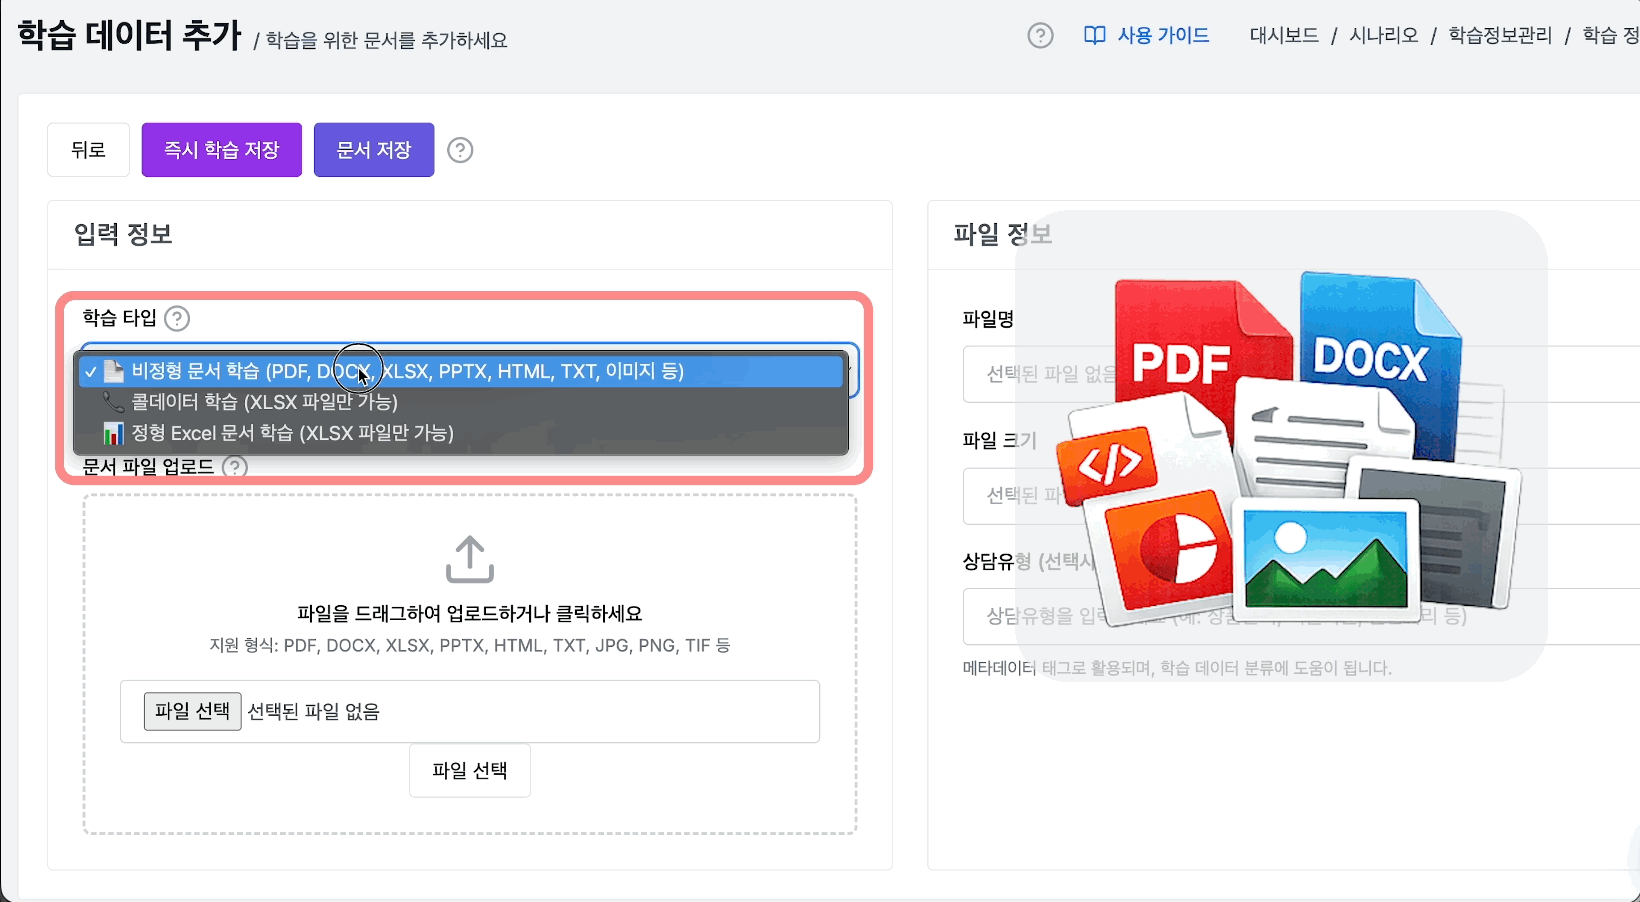Viewport: 1640px width, 902px height.
Task: Select 비정형 문서 학습 option
Action: point(462,371)
